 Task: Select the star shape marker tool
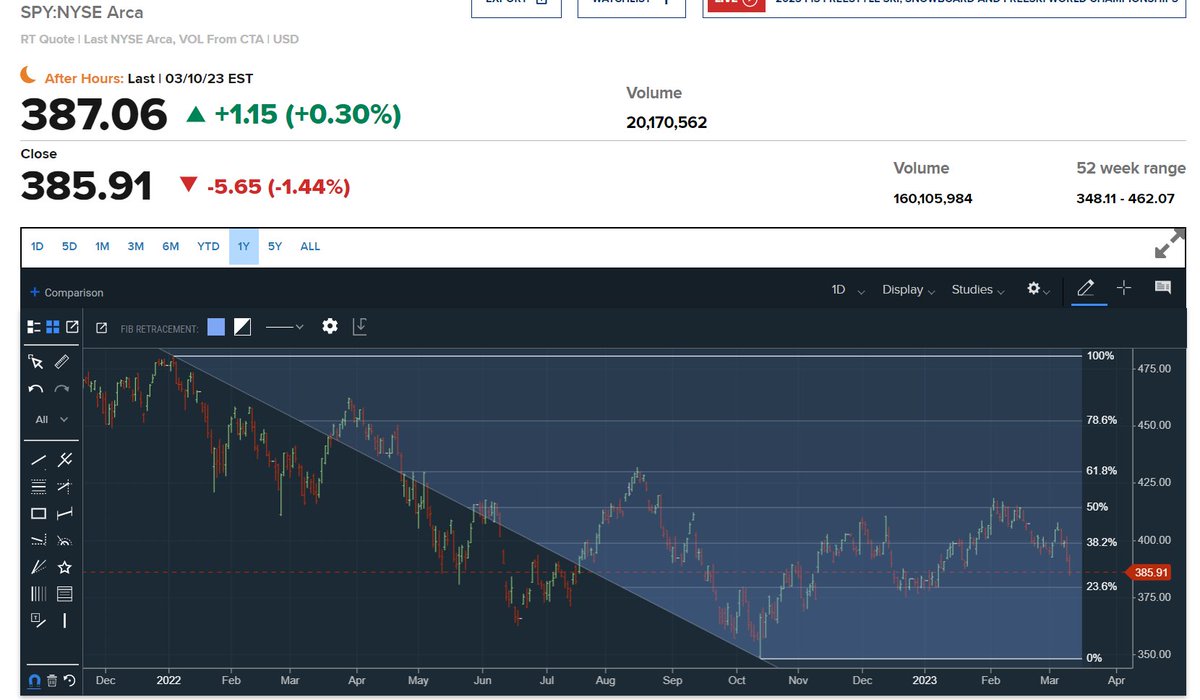click(x=65, y=567)
